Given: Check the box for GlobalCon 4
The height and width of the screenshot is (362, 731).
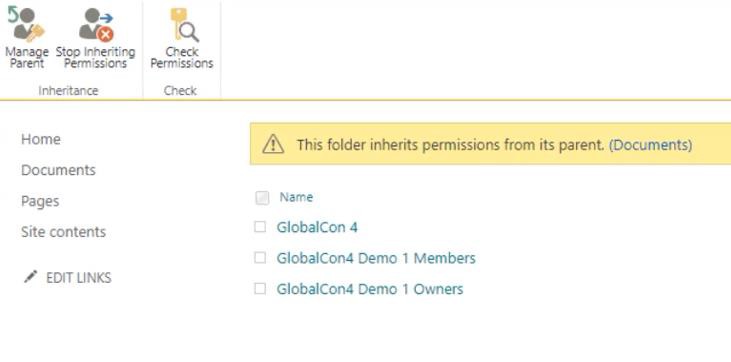Looking at the screenshot, I should click(x=260, y=227).
